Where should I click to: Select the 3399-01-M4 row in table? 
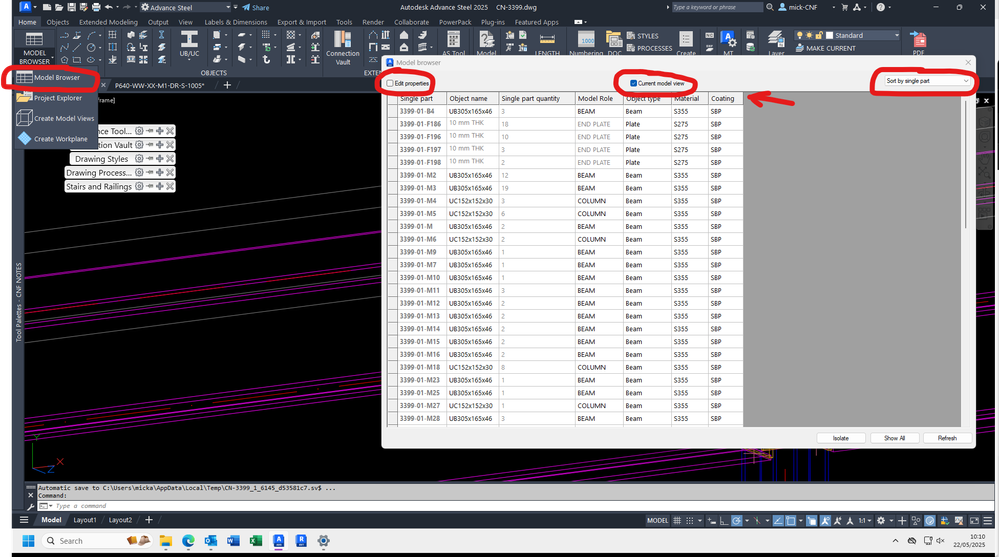click(565, 201)
